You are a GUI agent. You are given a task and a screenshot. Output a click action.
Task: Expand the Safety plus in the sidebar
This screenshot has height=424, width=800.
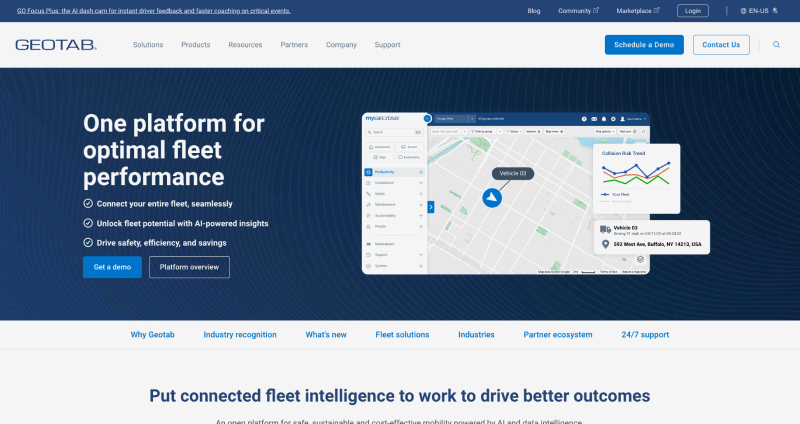click(421, 194)
